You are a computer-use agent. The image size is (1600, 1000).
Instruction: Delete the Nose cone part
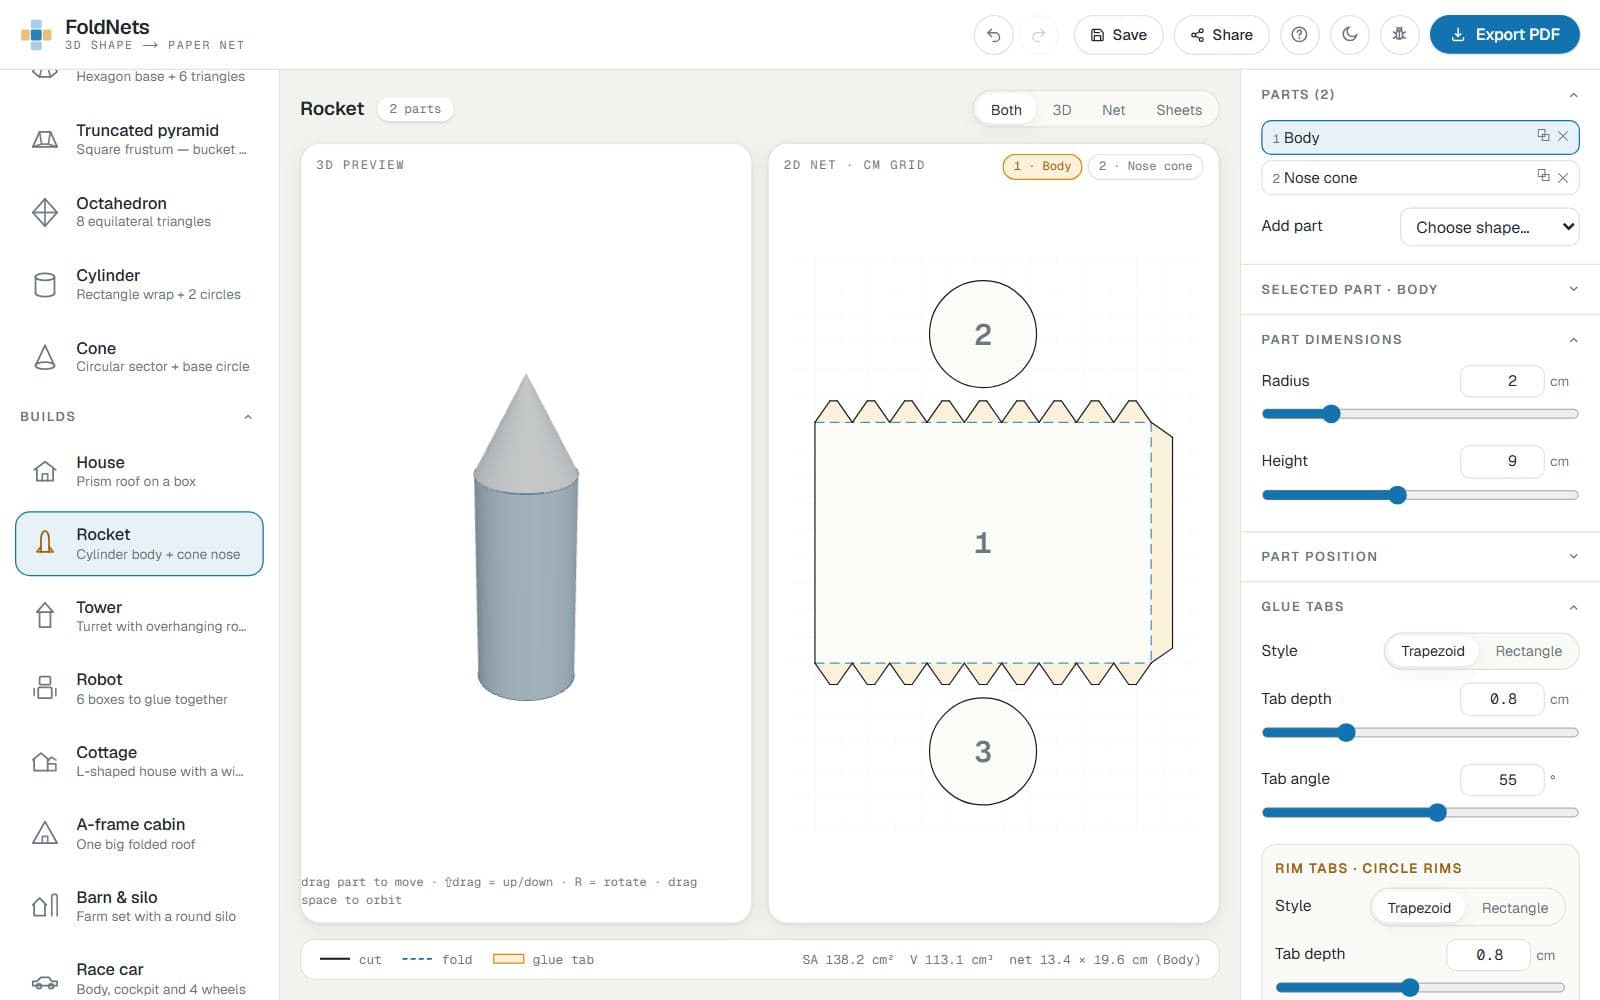pyautogui.click(x=1563, y=178)
